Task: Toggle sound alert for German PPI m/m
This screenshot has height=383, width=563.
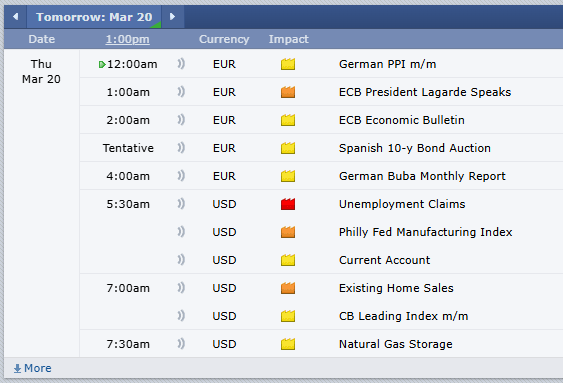Action: (x=181, y=64)
